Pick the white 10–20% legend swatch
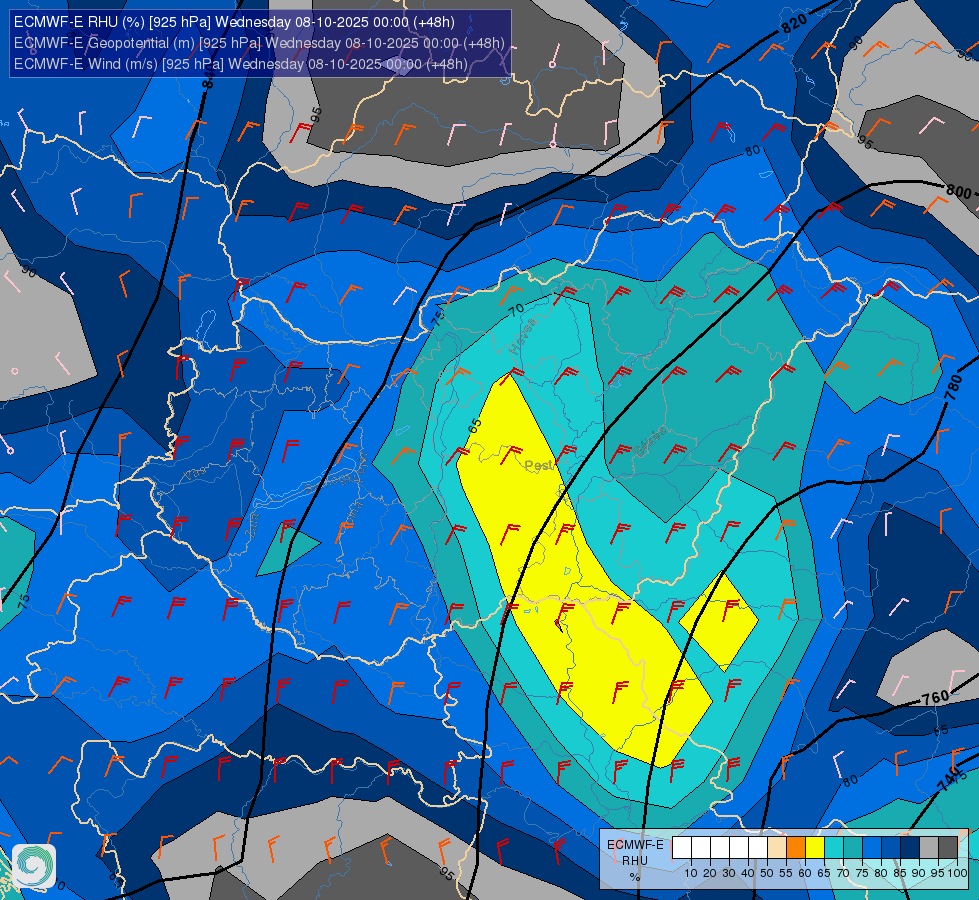979x900 pixels. click(x=701, y=847)
